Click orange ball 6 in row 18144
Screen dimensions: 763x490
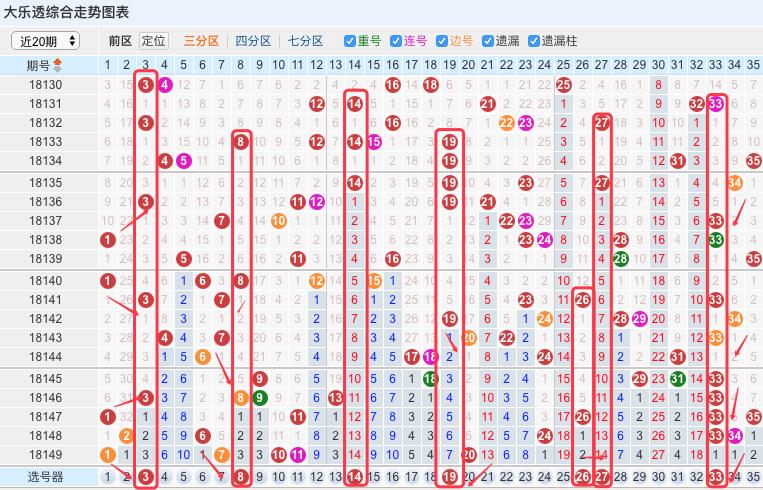[x=202, y=357]
